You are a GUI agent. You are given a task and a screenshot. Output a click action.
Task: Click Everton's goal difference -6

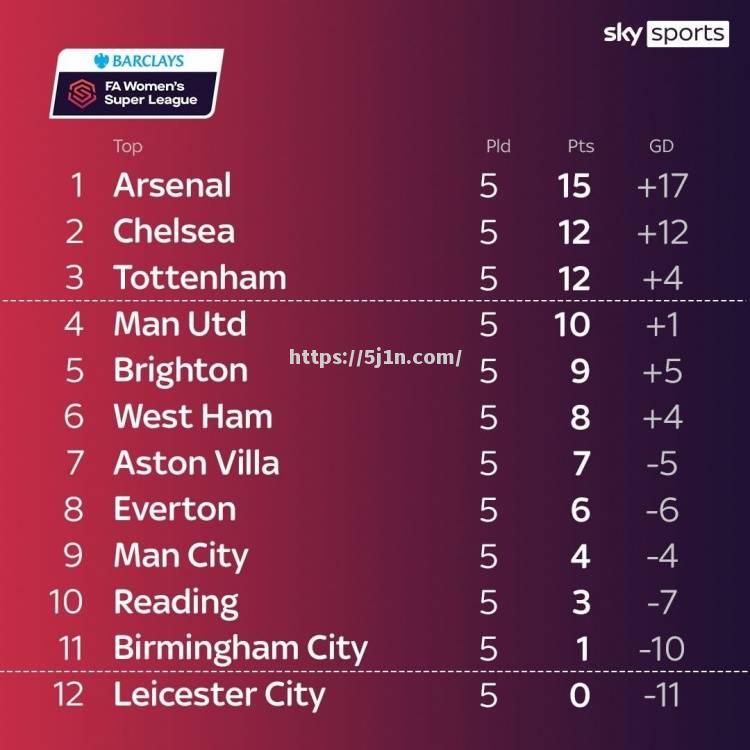662,509
